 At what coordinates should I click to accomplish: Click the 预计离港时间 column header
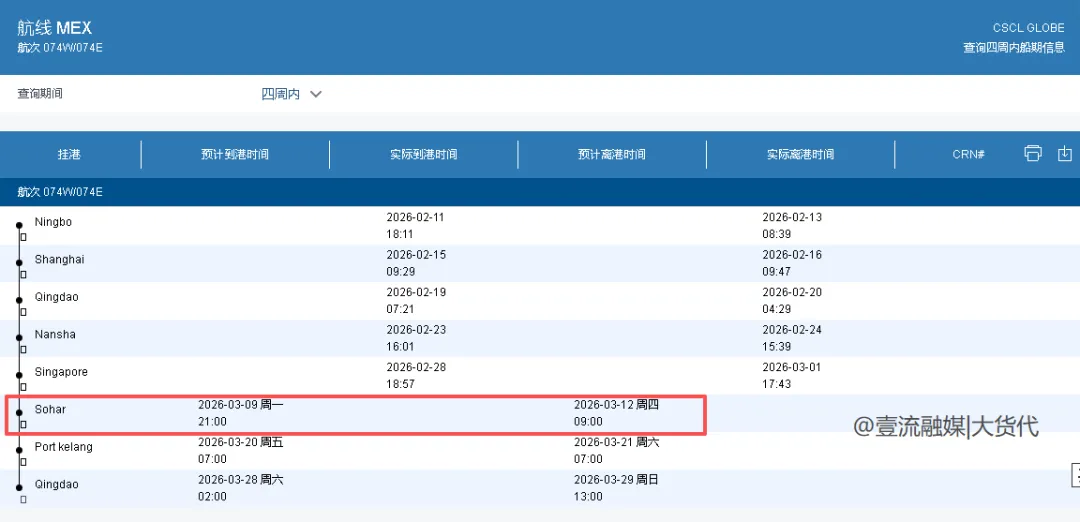612,154
